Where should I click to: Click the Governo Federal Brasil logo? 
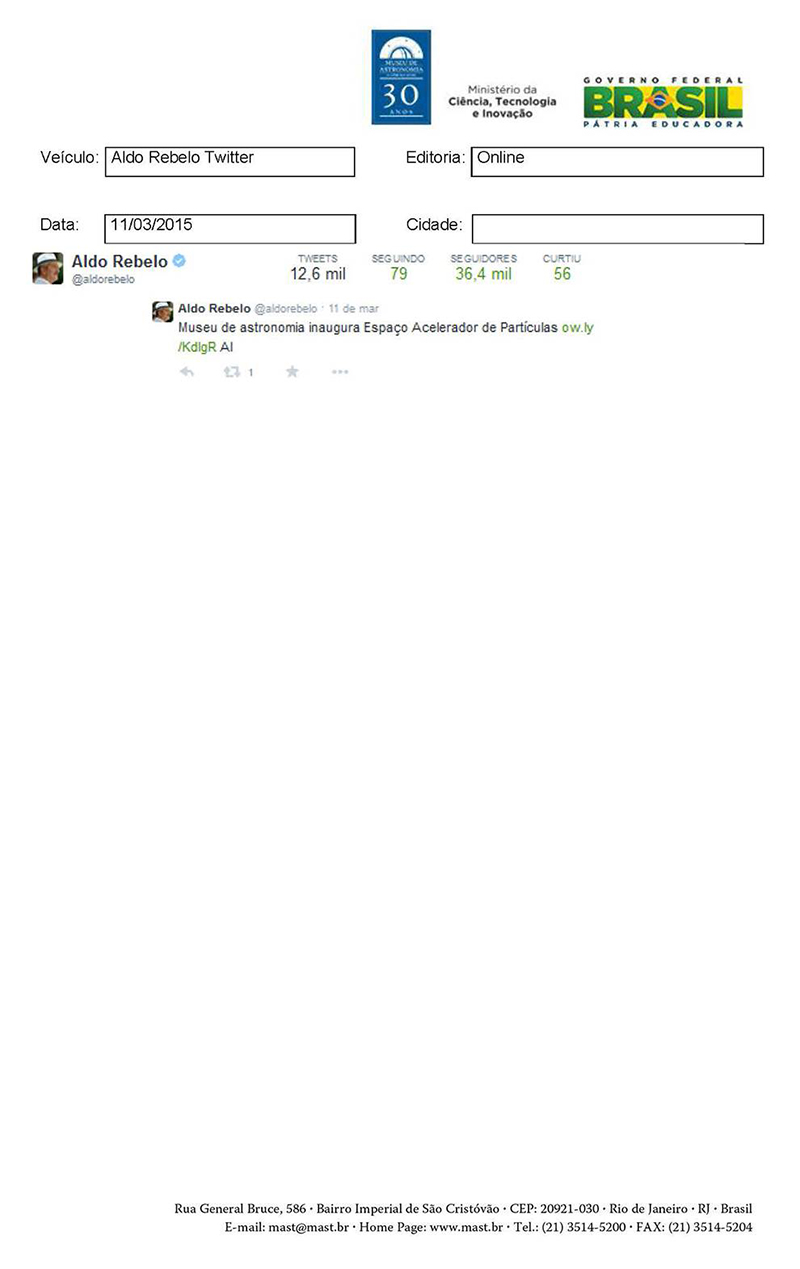[x=663, y=101]
